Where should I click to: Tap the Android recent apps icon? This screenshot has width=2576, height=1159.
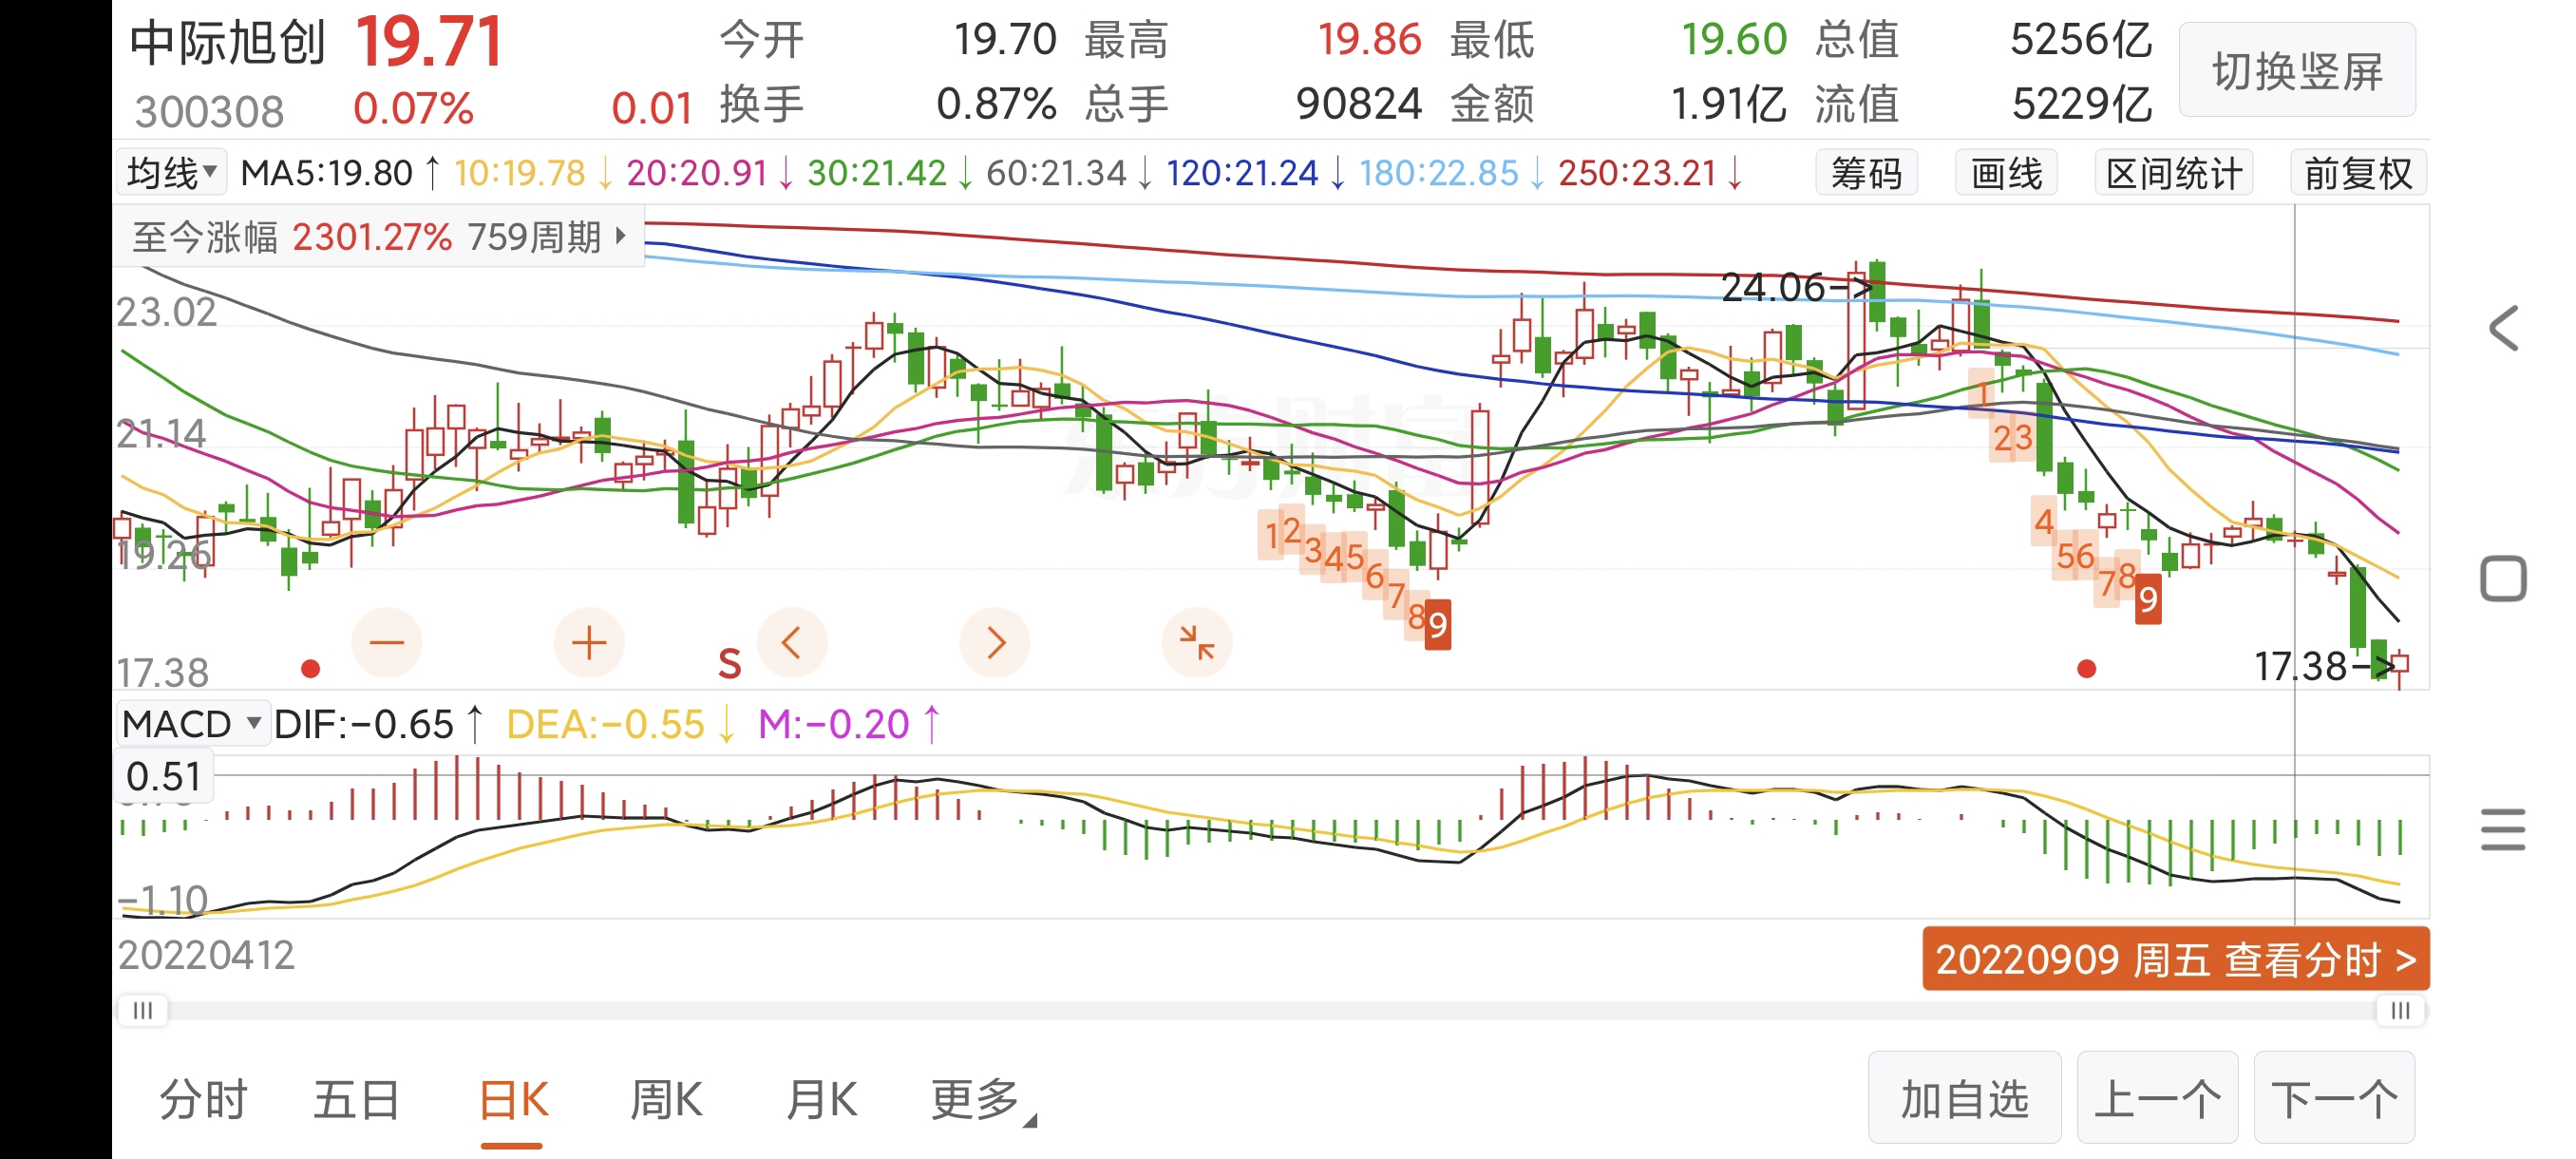(2503, 829)
